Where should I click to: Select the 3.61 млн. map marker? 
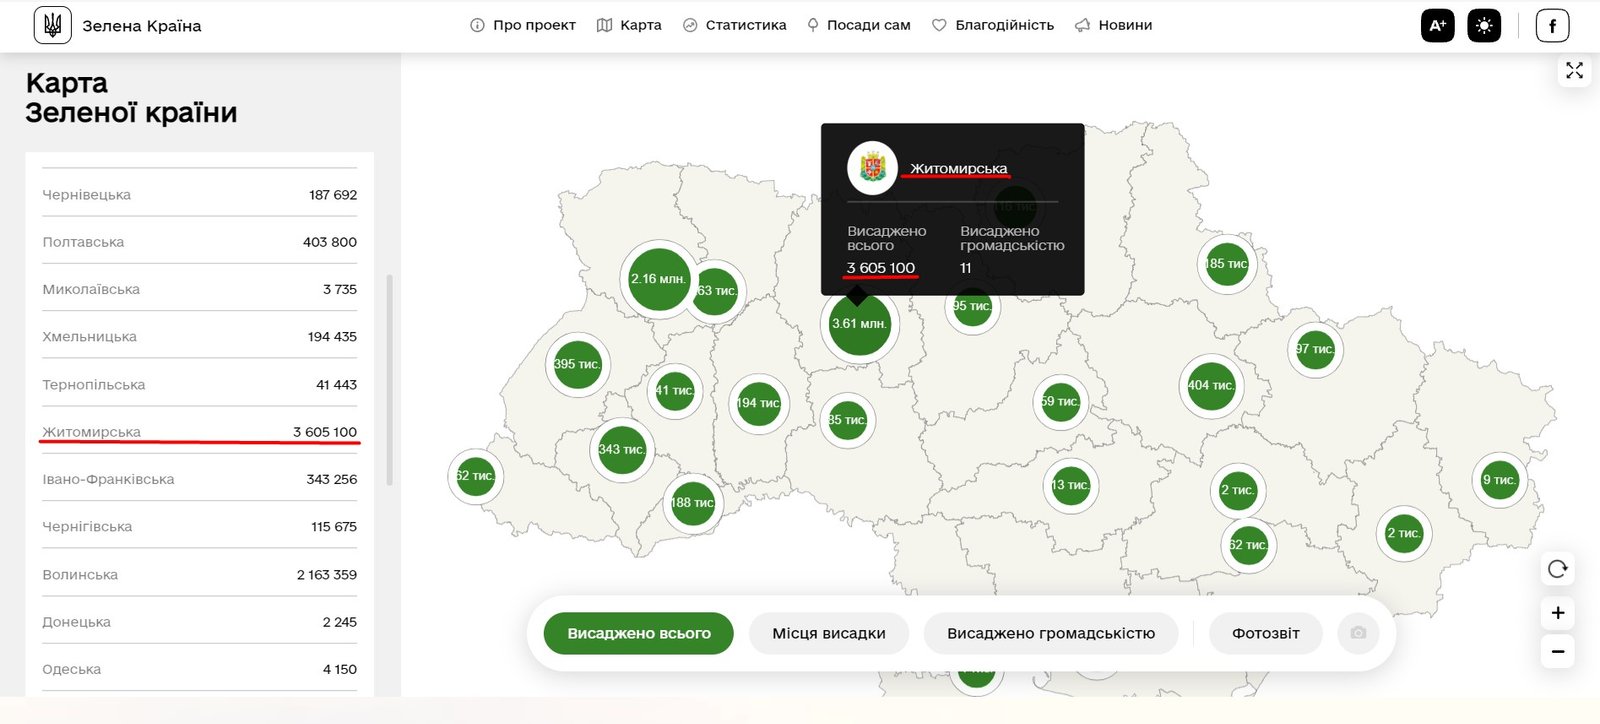[x=860, y=324]
